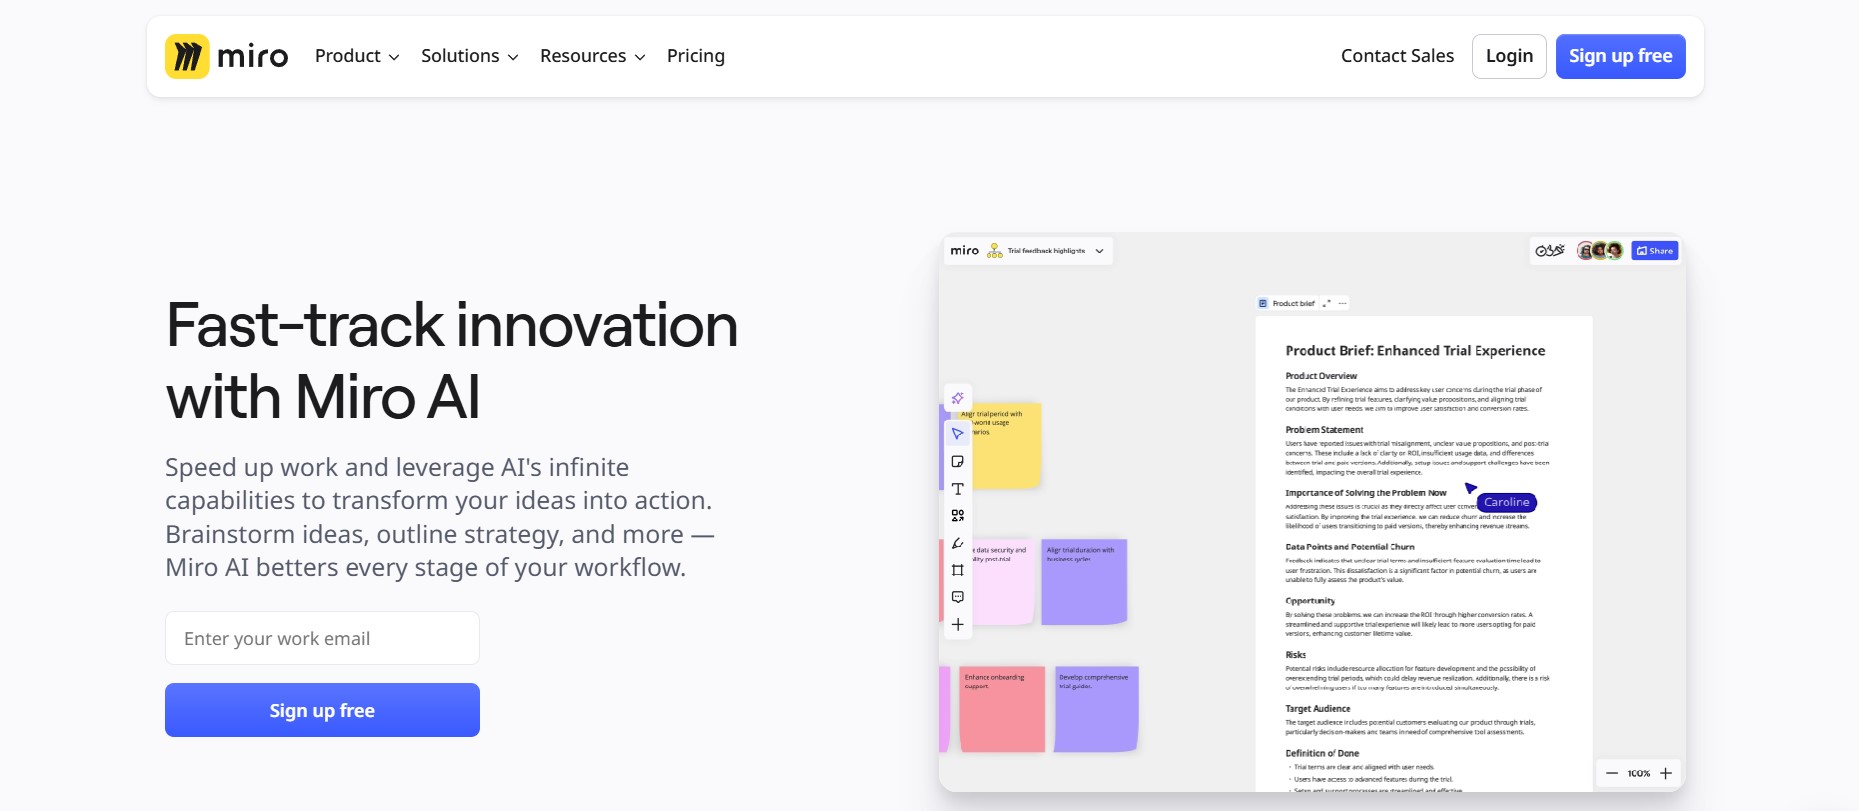Screen dimensions: 1859x811
Task: Select the Miro AI sparkle tool
Action: click(957, 398)
